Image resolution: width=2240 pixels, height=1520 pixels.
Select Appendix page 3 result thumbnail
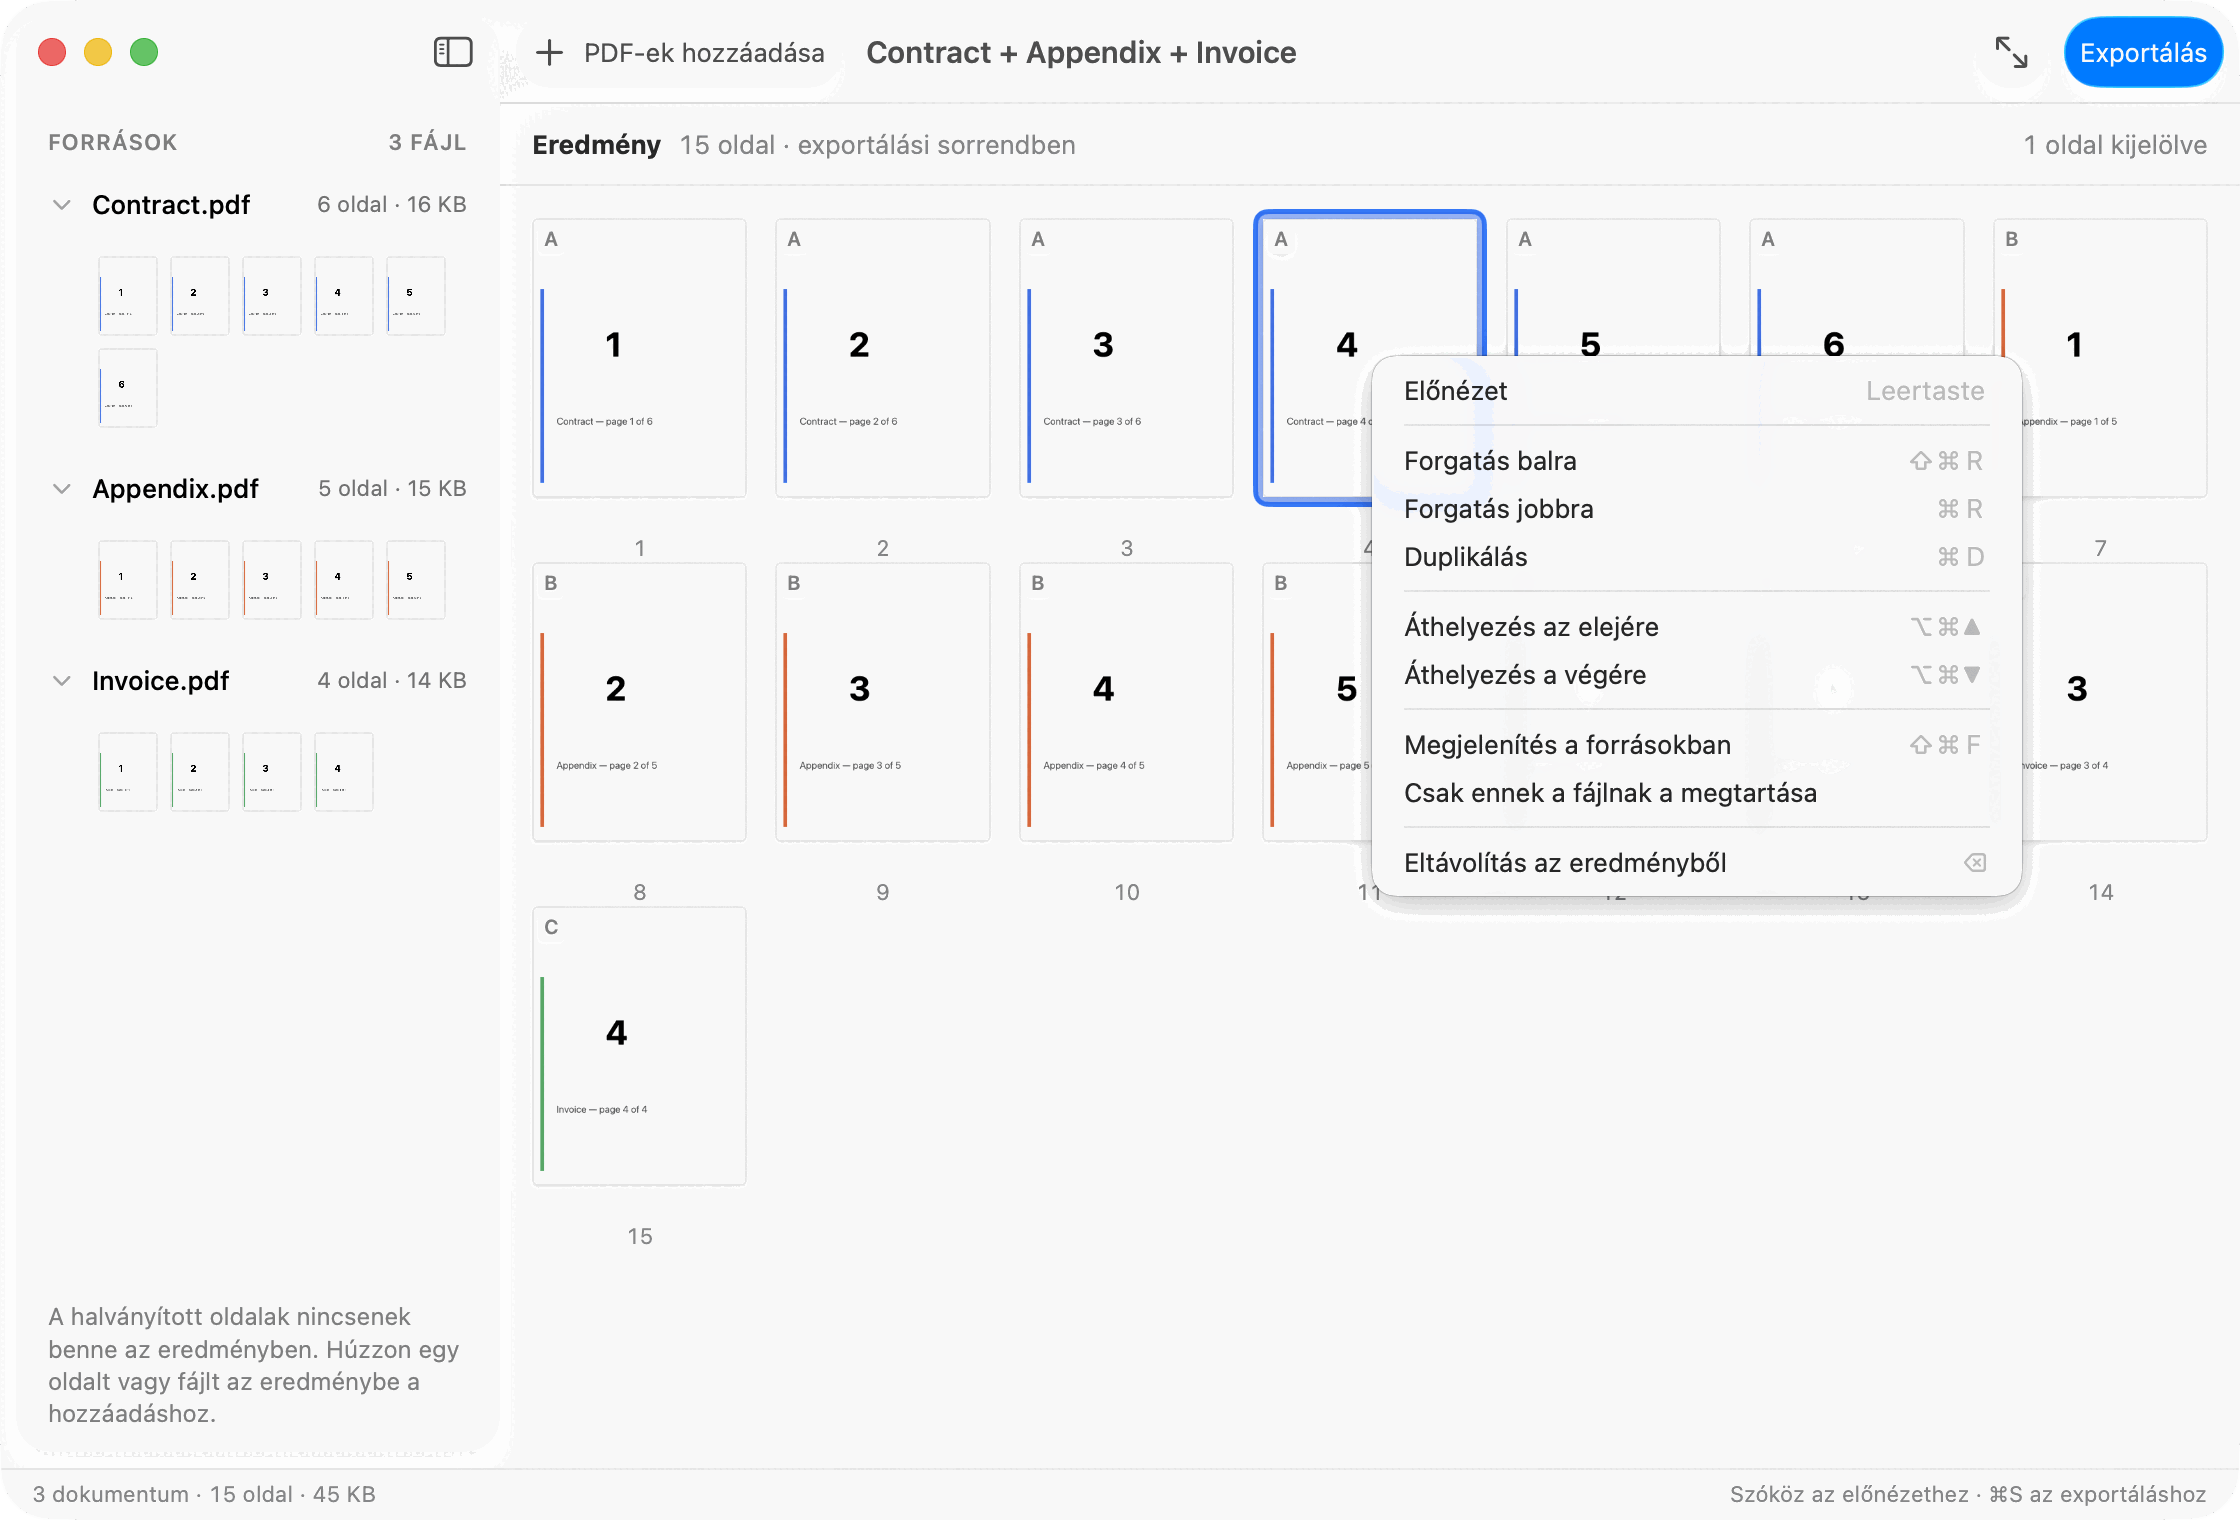click(x=882, y=702)
